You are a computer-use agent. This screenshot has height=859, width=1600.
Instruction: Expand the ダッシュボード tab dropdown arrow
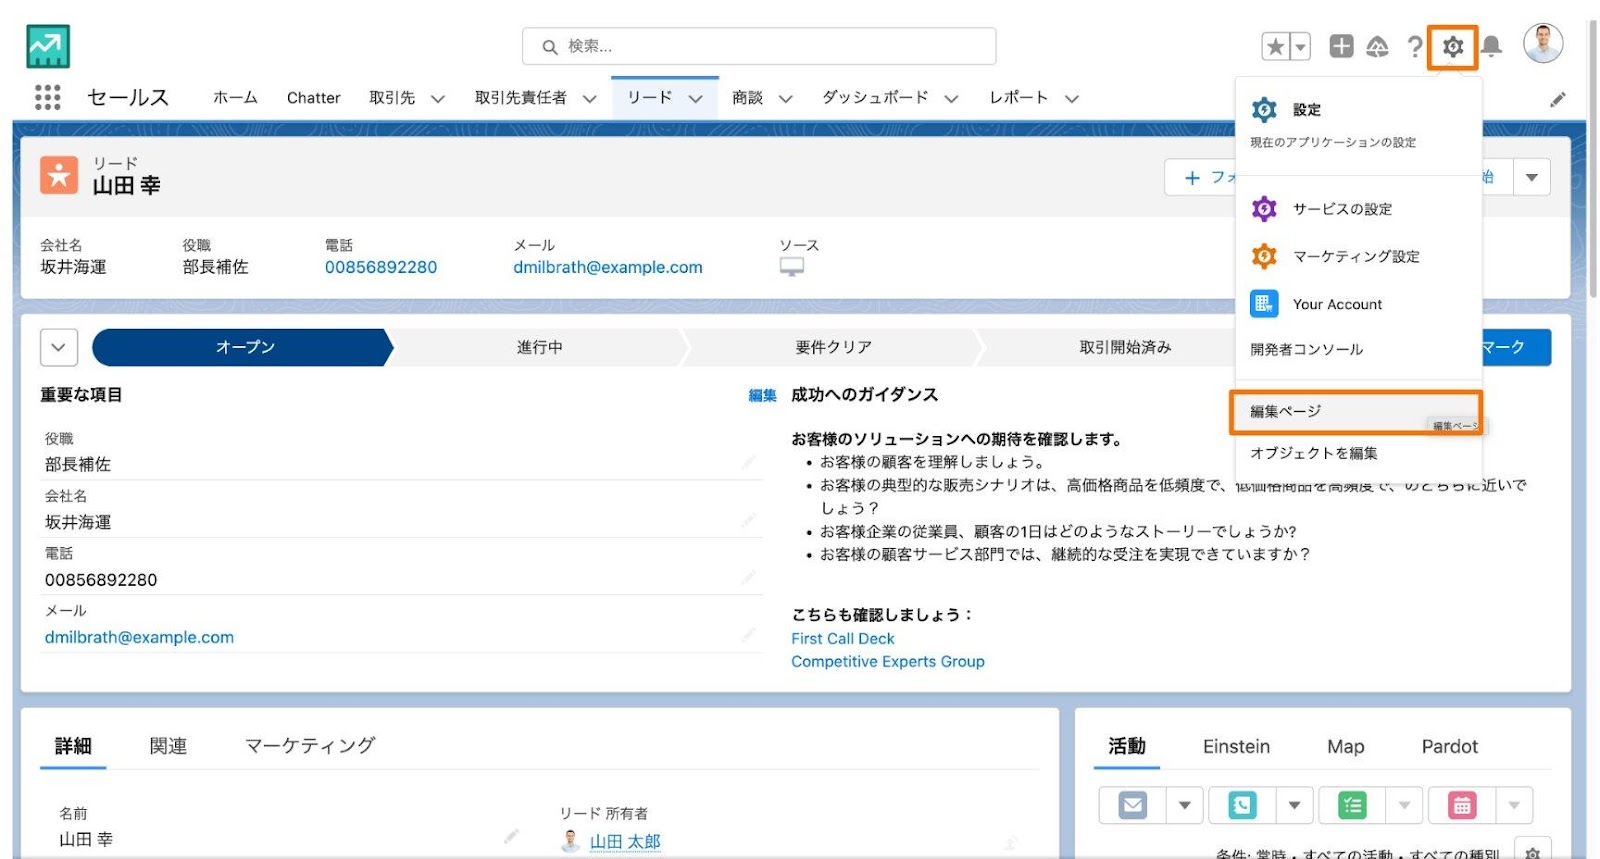951,99
